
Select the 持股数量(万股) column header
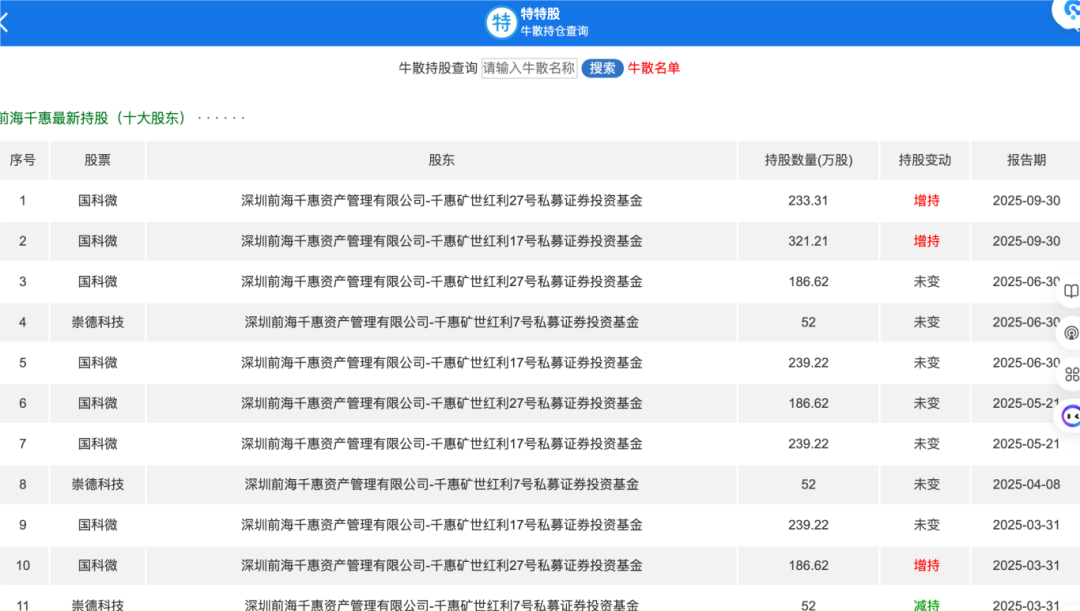(x=809, y=160)
